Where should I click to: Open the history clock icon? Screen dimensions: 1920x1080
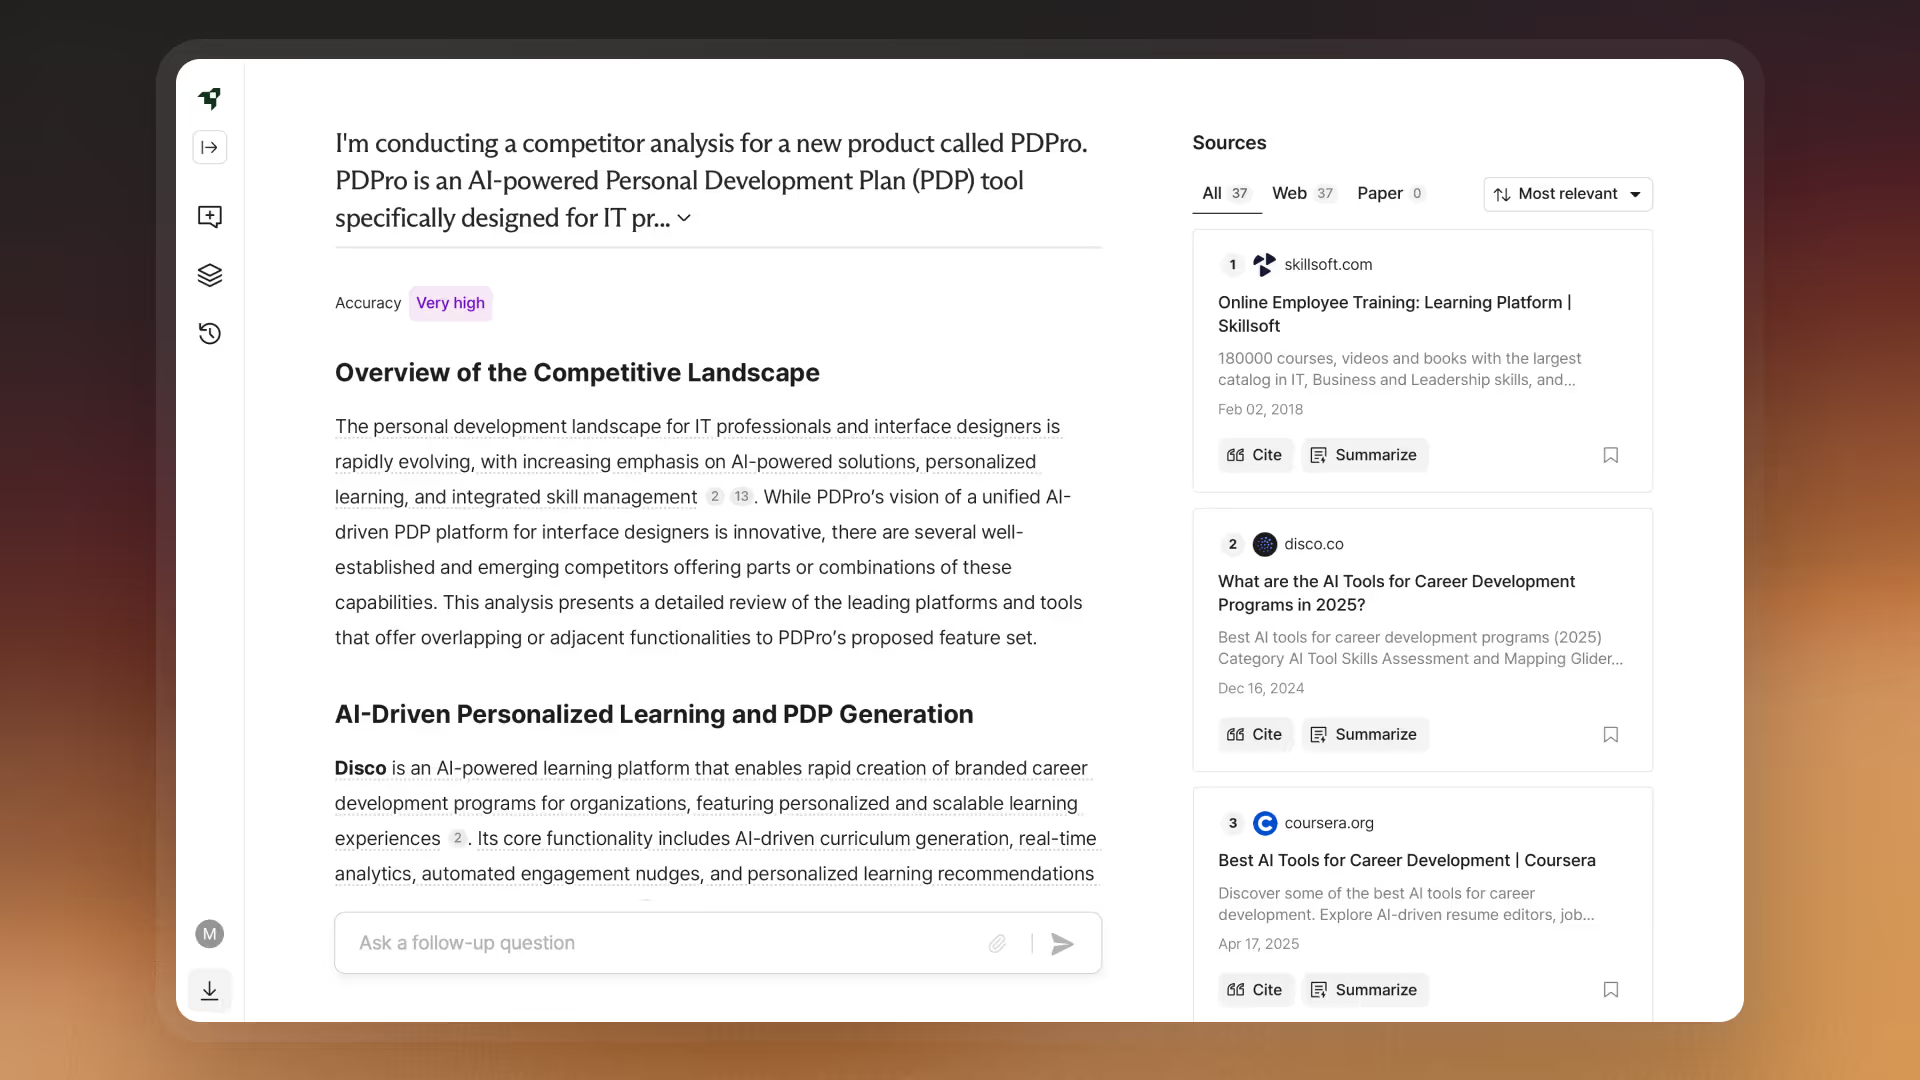click(x=209, y=334)
